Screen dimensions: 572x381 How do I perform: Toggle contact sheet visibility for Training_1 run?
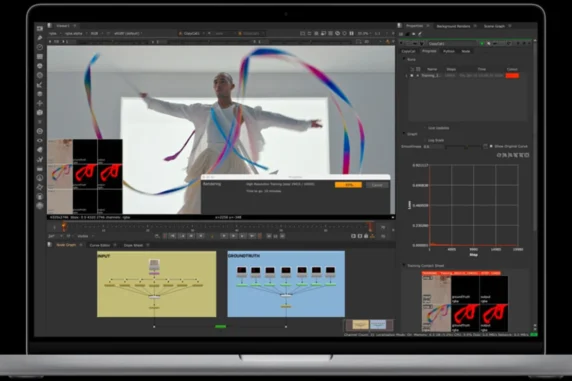[x=418, y=76]
